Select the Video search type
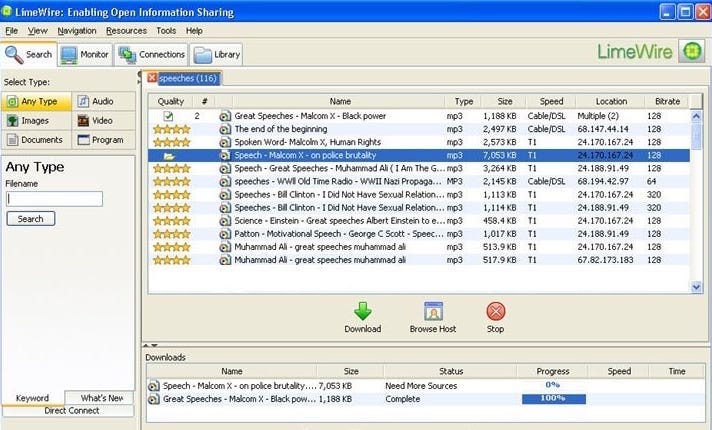This screenshot has width=712, height=430. point(104,121)
